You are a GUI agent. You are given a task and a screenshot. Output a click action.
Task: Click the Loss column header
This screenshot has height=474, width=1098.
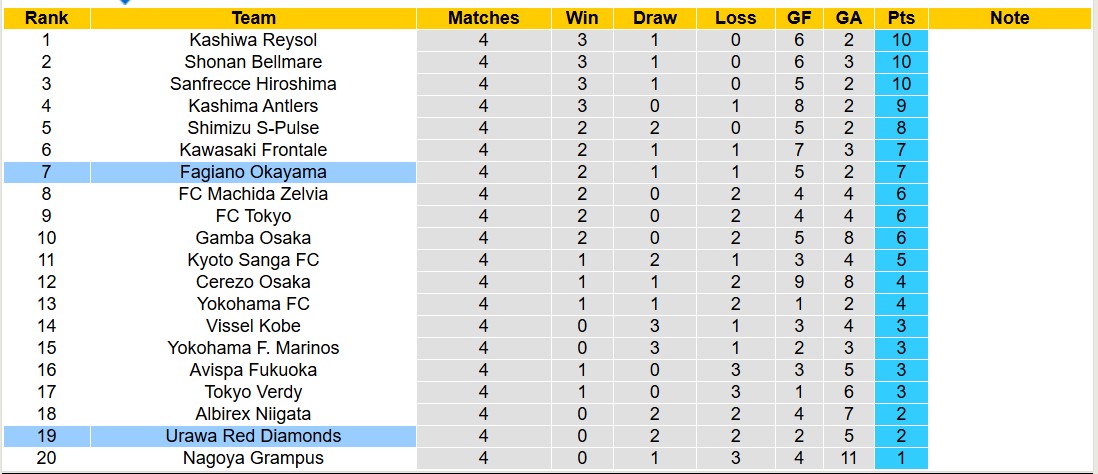[736, 18]
